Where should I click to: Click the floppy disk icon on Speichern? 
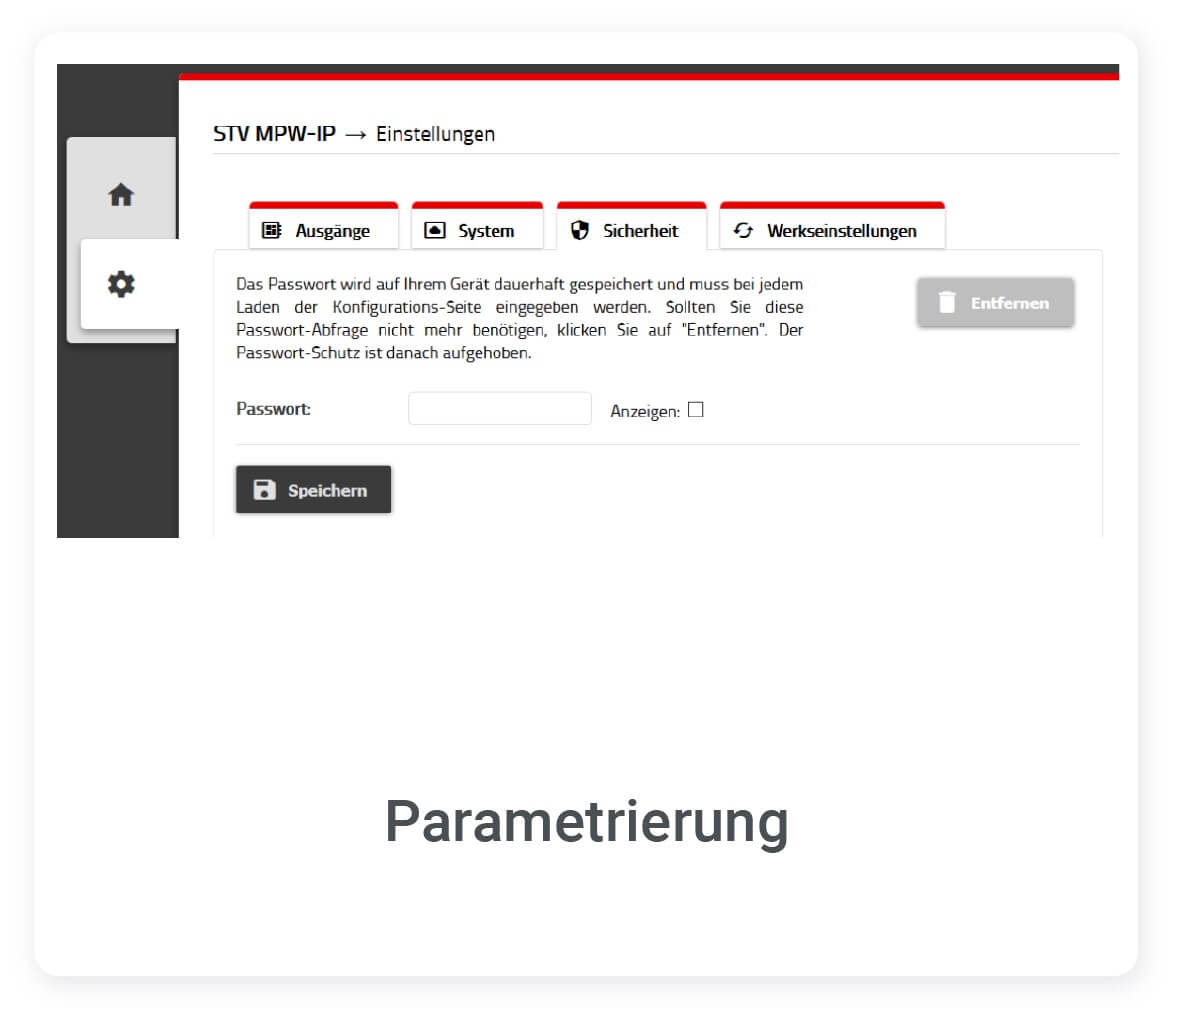264,490
